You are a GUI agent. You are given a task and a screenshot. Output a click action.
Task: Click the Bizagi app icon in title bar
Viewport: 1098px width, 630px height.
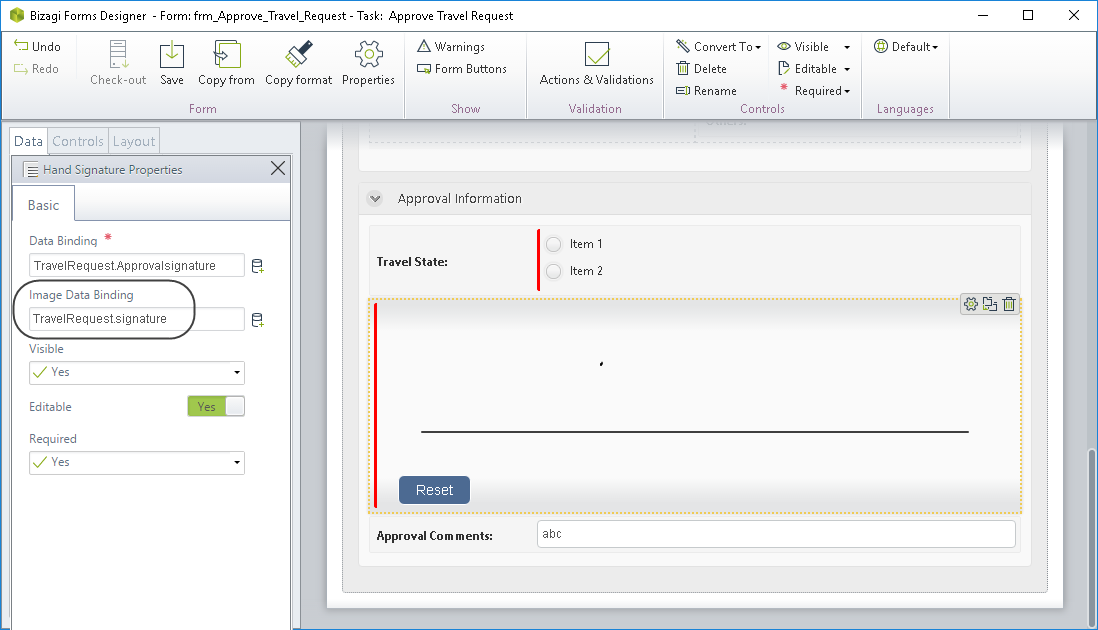(16, 15)
